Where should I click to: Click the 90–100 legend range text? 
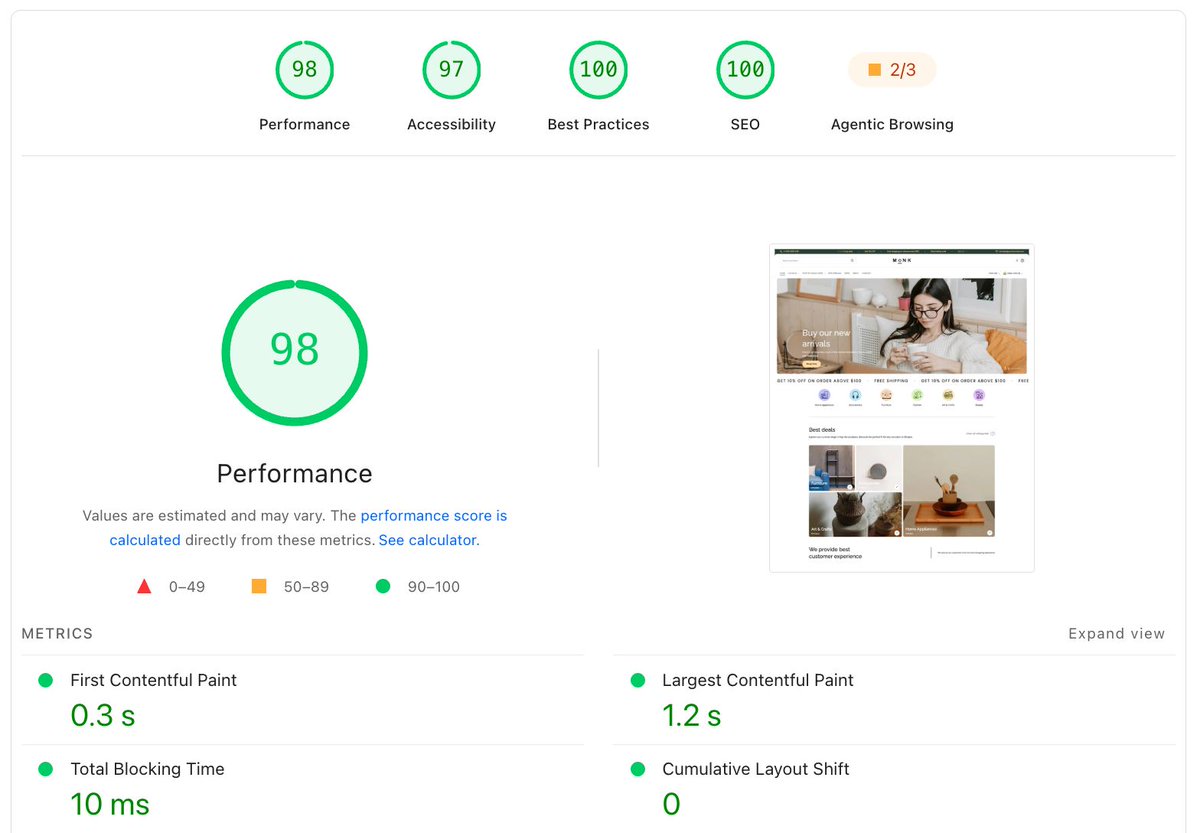[434, 587]
